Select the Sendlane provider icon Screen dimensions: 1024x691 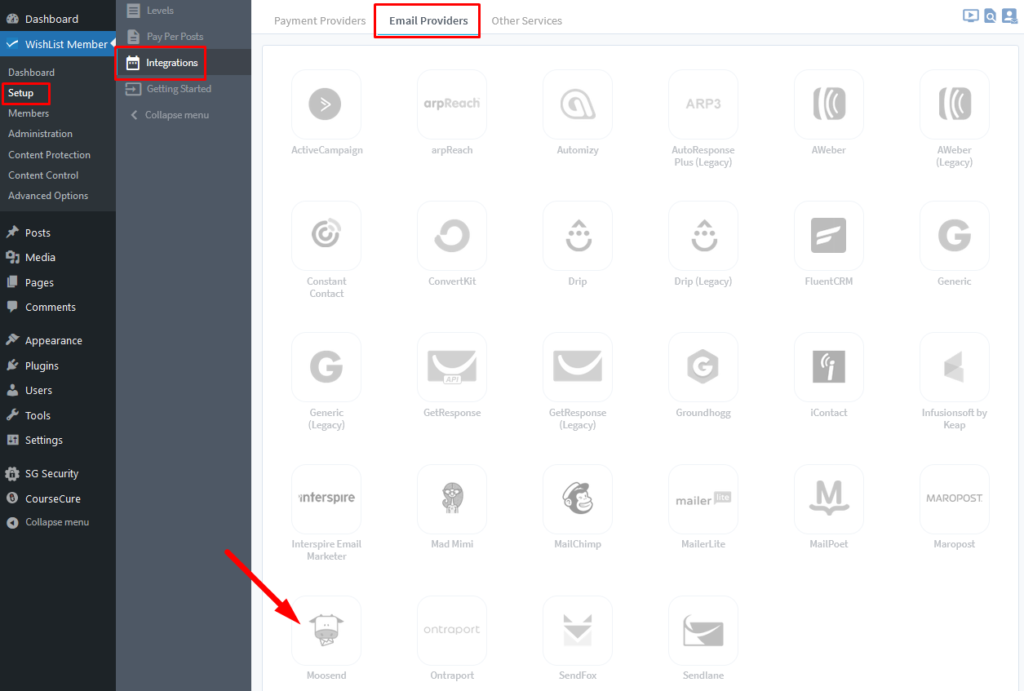click(703, 630)
